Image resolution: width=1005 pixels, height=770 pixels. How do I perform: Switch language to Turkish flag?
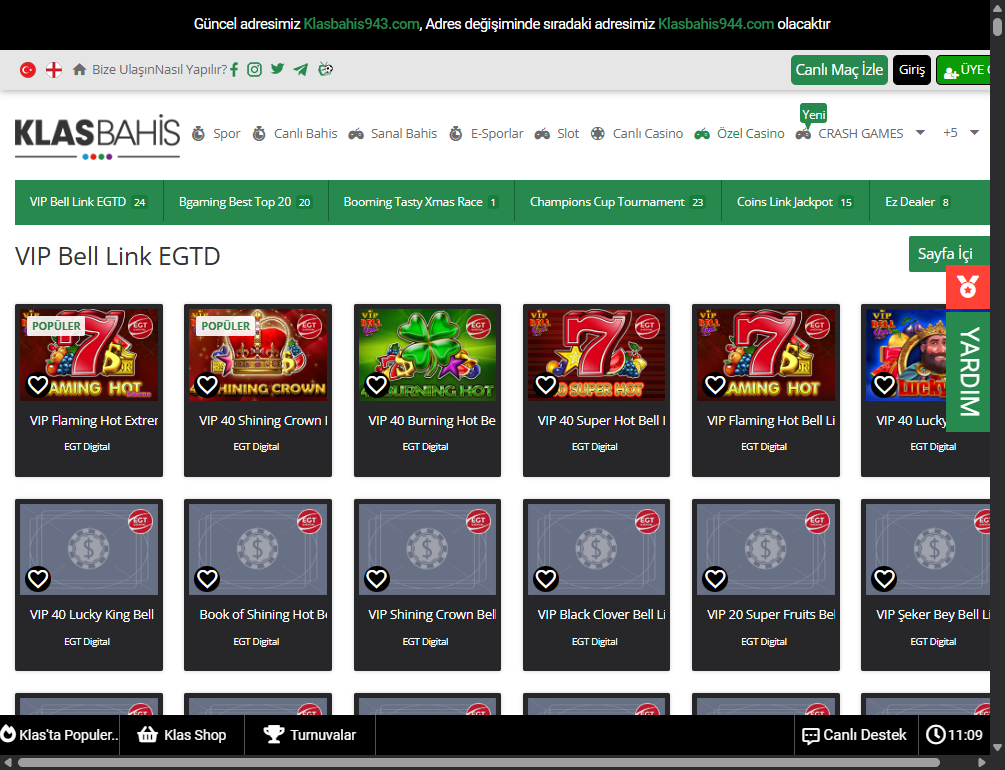point(28,70)
